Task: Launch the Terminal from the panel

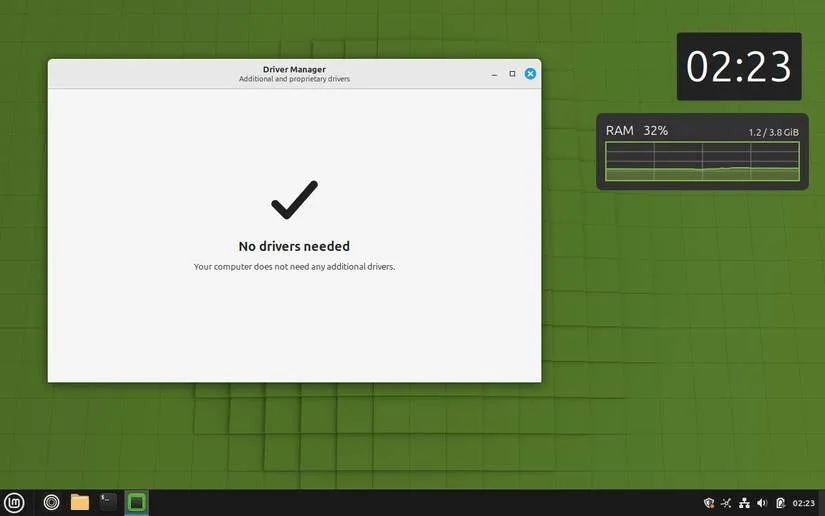Action: pos(108,502)
